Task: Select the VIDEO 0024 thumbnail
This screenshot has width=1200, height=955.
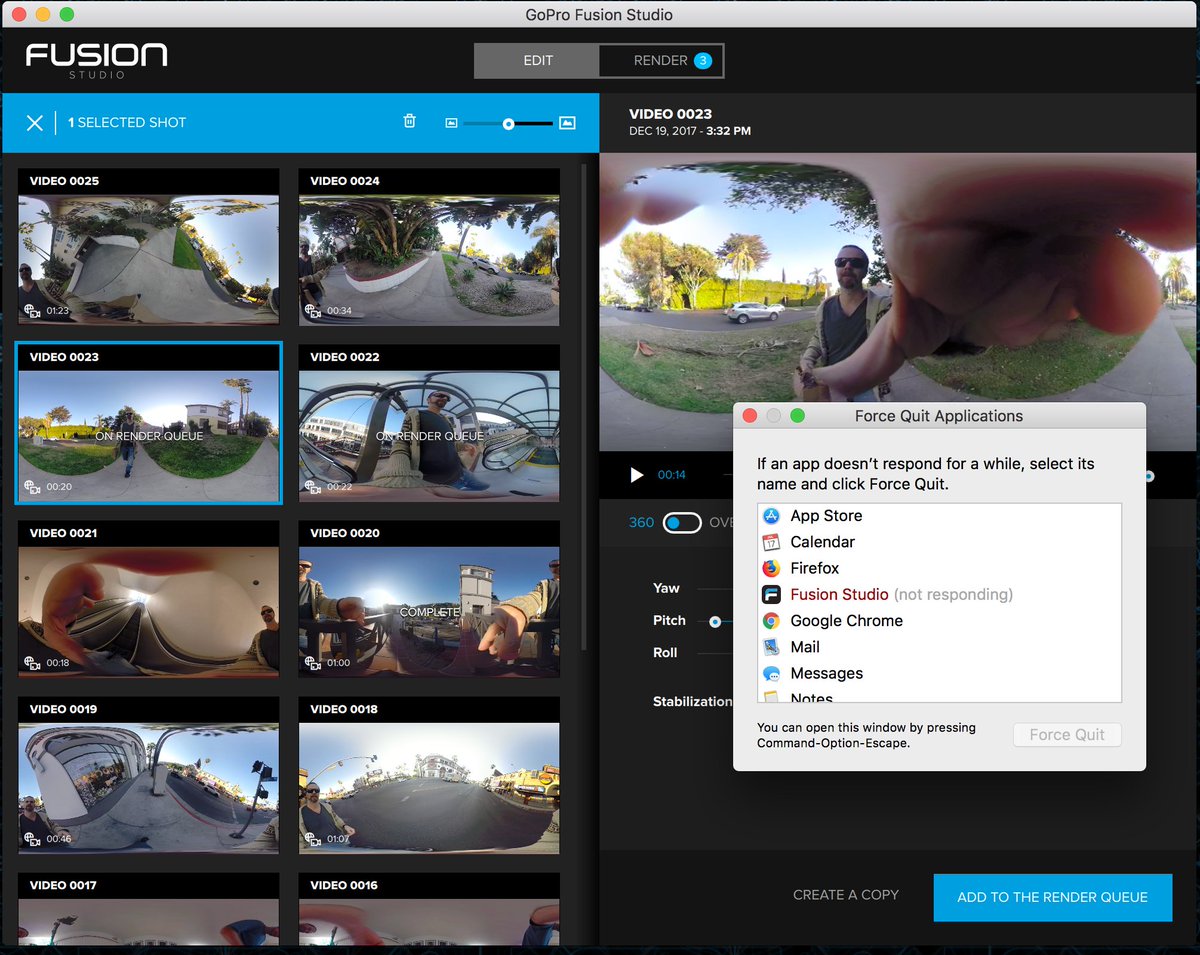Action: point(429,246)
